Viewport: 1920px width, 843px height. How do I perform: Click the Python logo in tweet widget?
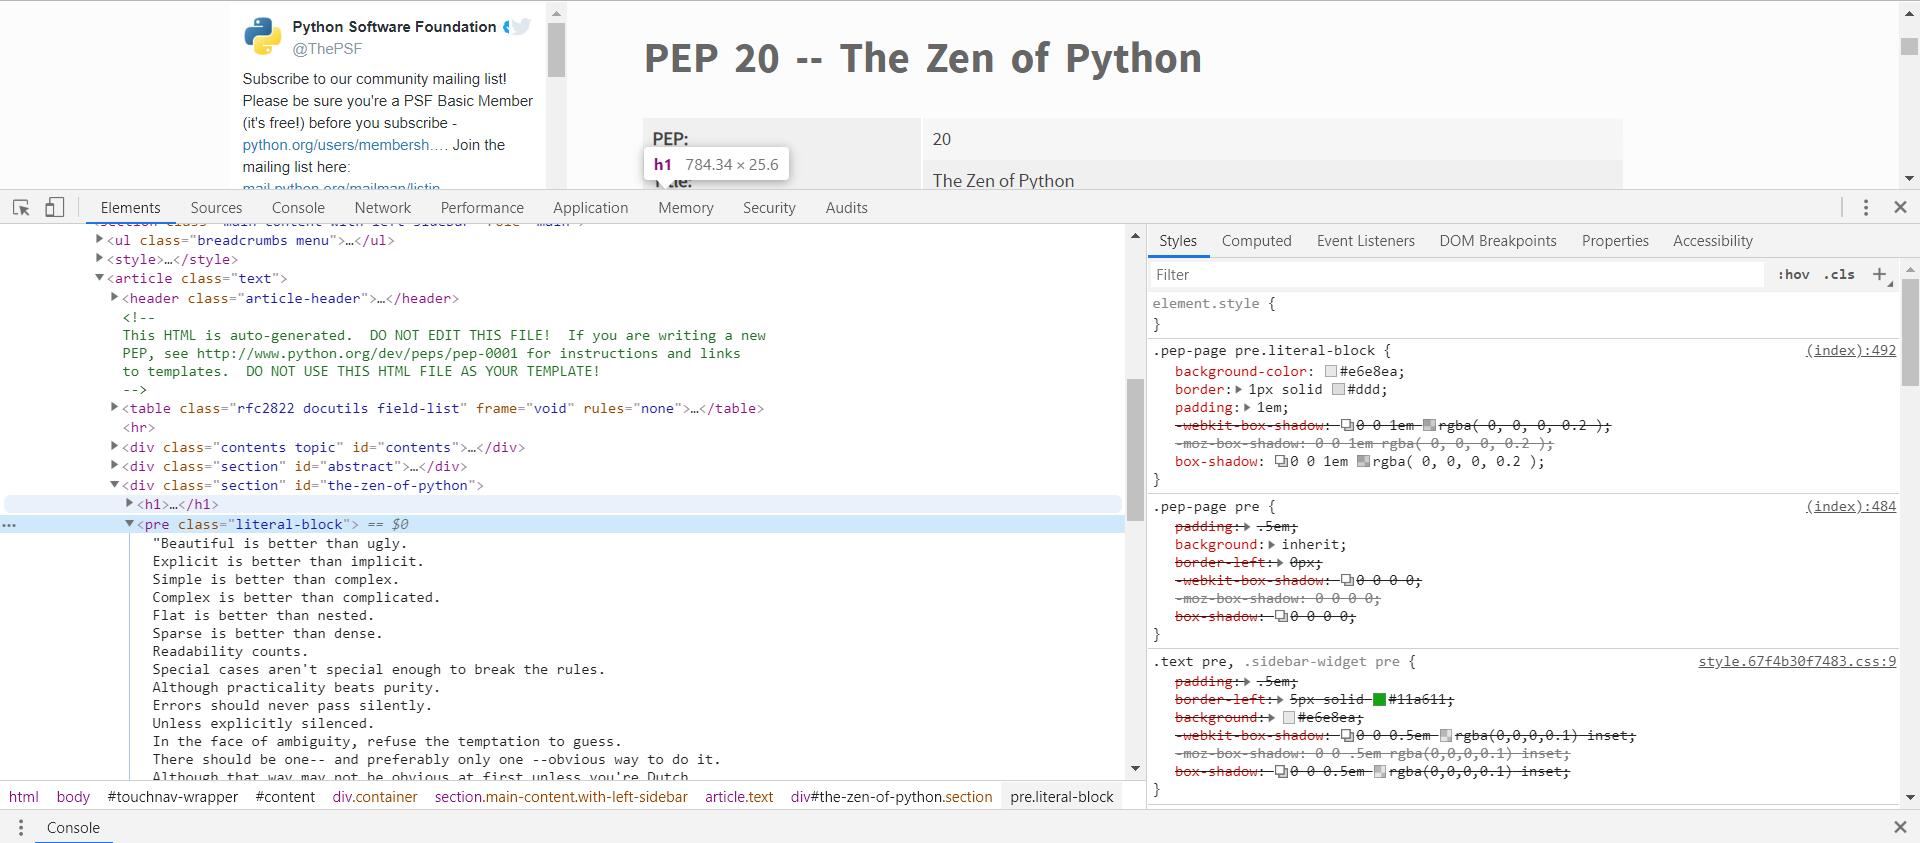click(262, 36)
